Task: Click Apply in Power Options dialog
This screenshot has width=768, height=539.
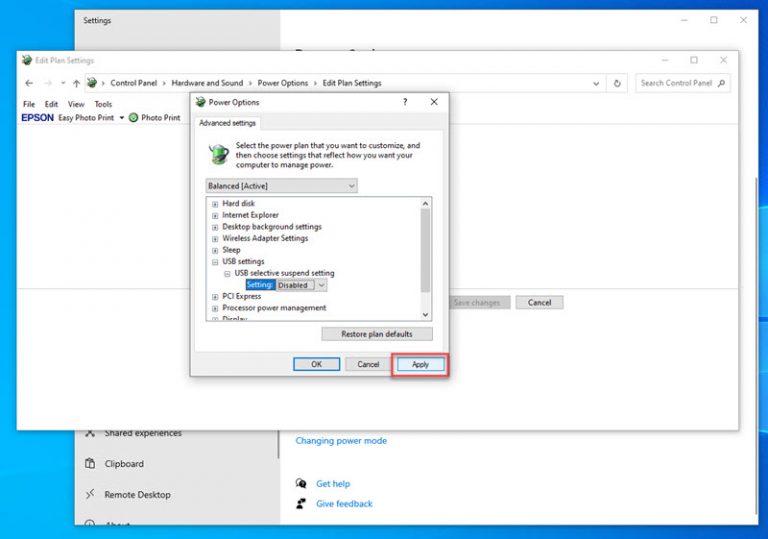Action: (420, 364)
